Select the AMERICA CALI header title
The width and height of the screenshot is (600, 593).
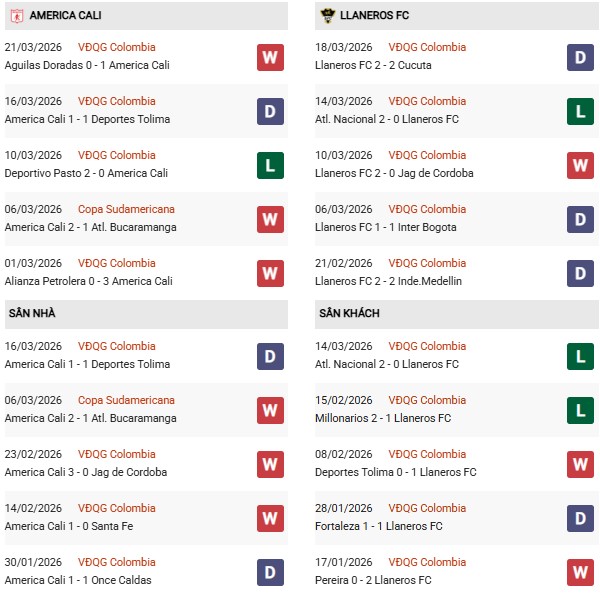pyautogui.click(x=65, y=16)
